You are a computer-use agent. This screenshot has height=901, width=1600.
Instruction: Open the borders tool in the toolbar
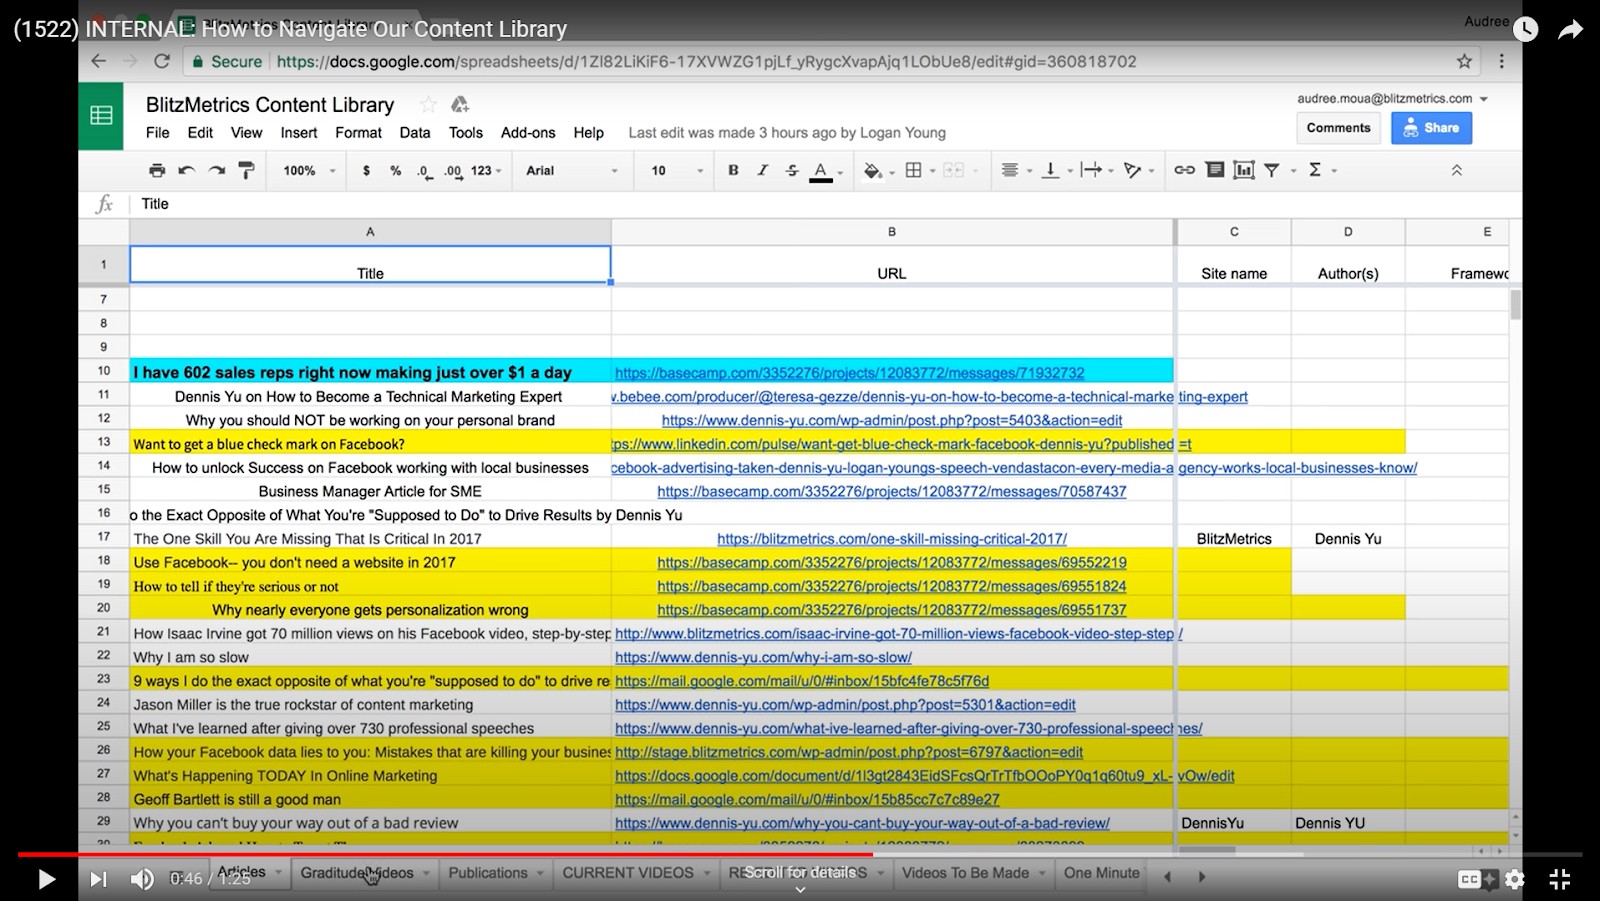click(x=913, y=171)
